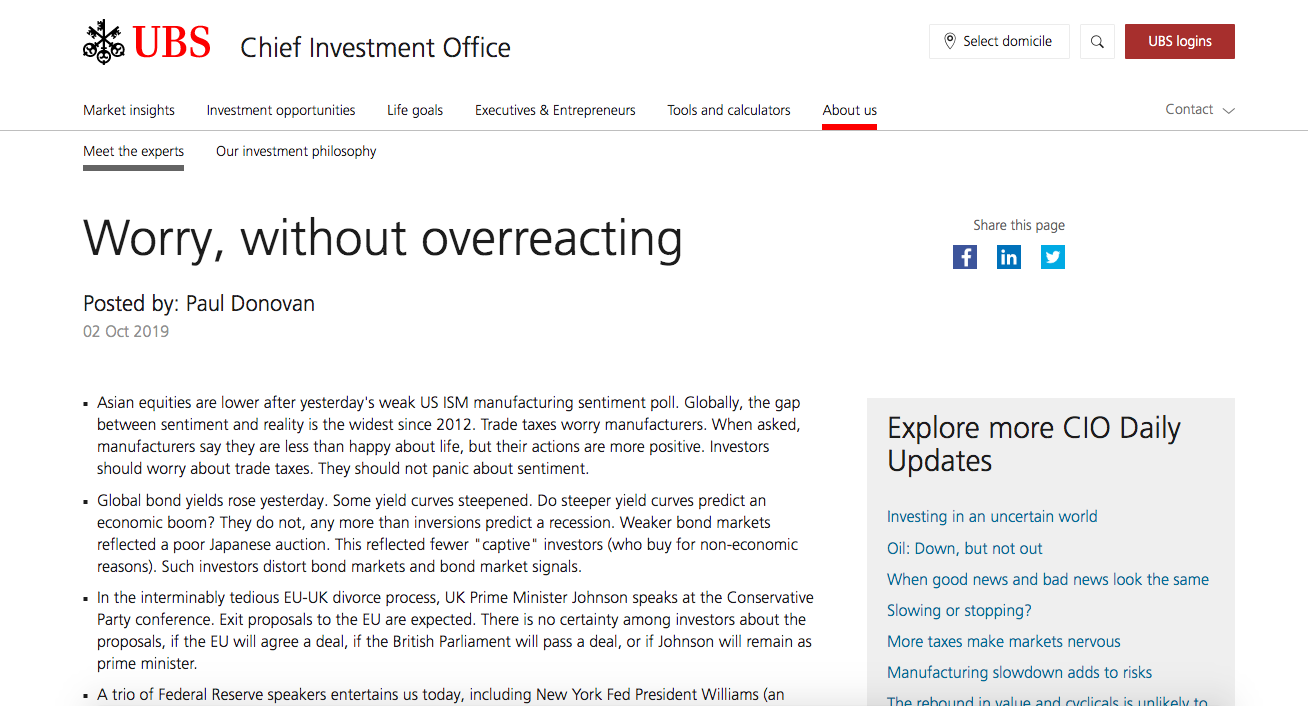Open the search magnifier icon

click(1097, 42)
